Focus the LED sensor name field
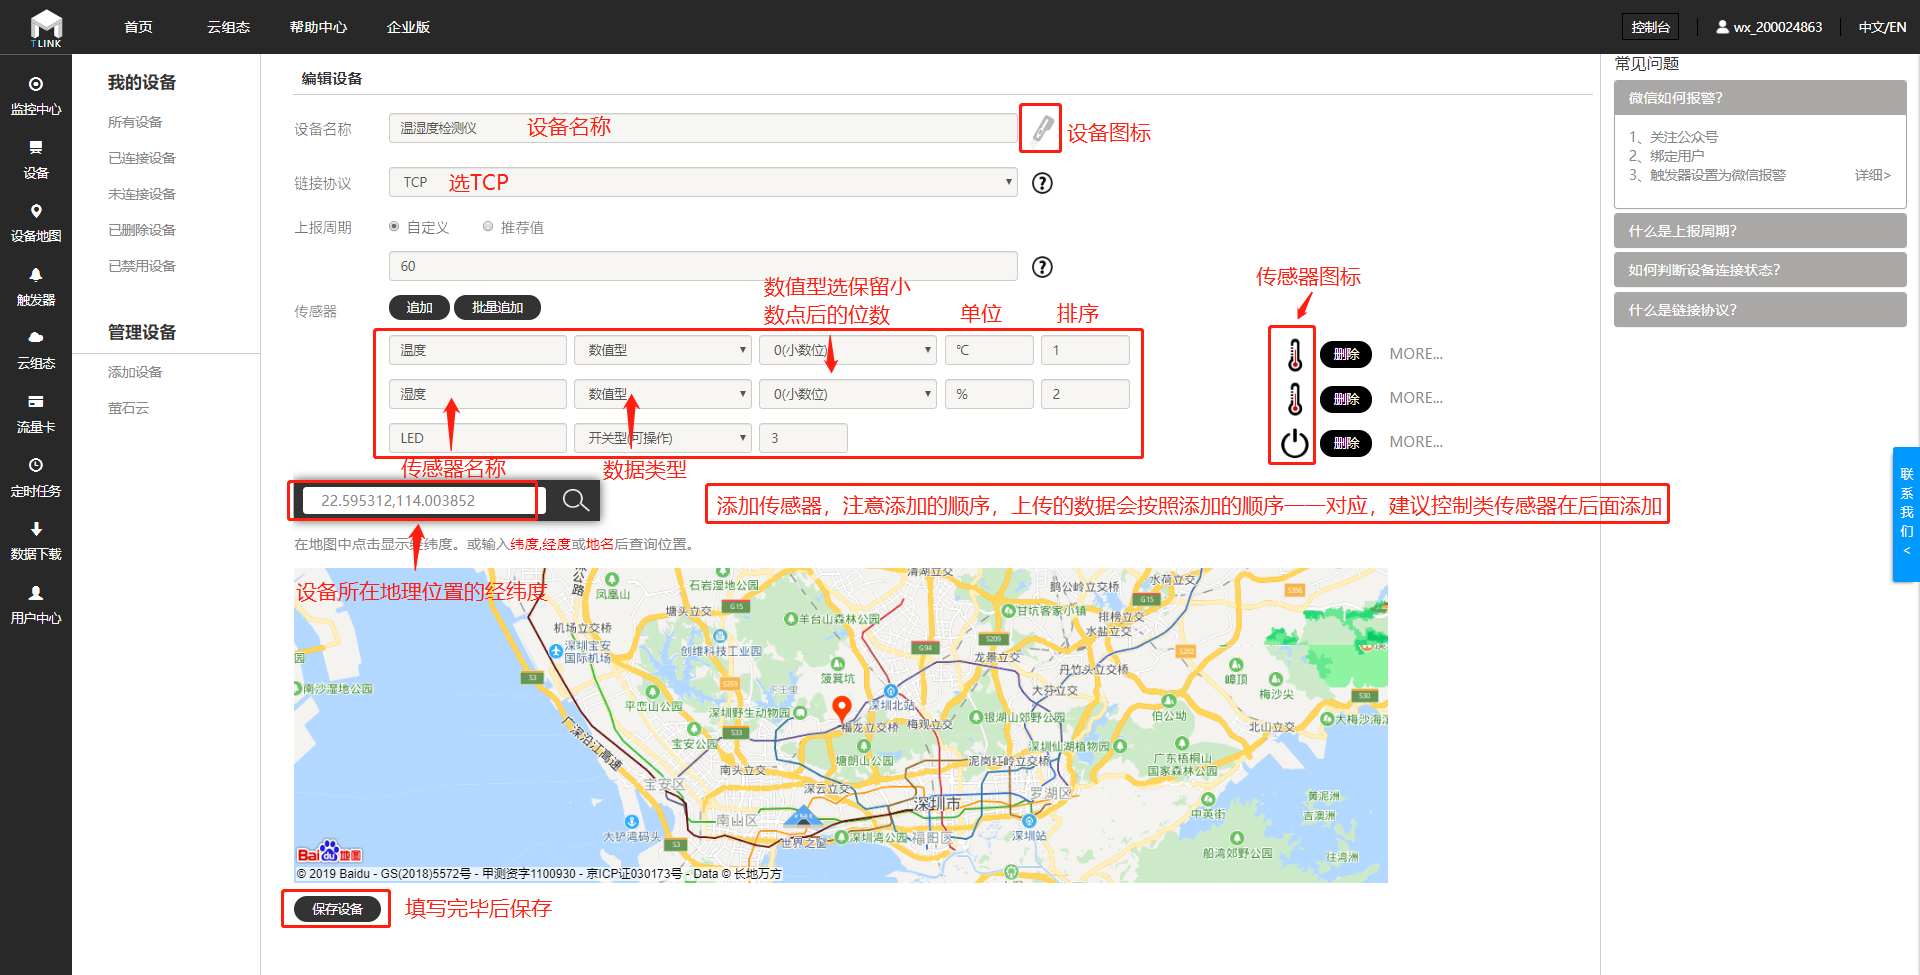The height and width of the screenshot is (975, 1920). point(478,438)
